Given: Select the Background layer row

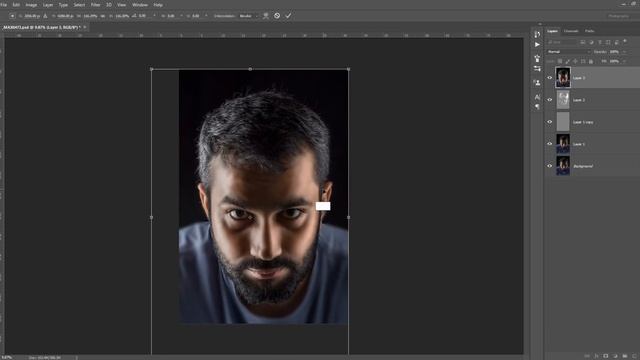Looking at the screenshot, I should (x=593, y=166).
